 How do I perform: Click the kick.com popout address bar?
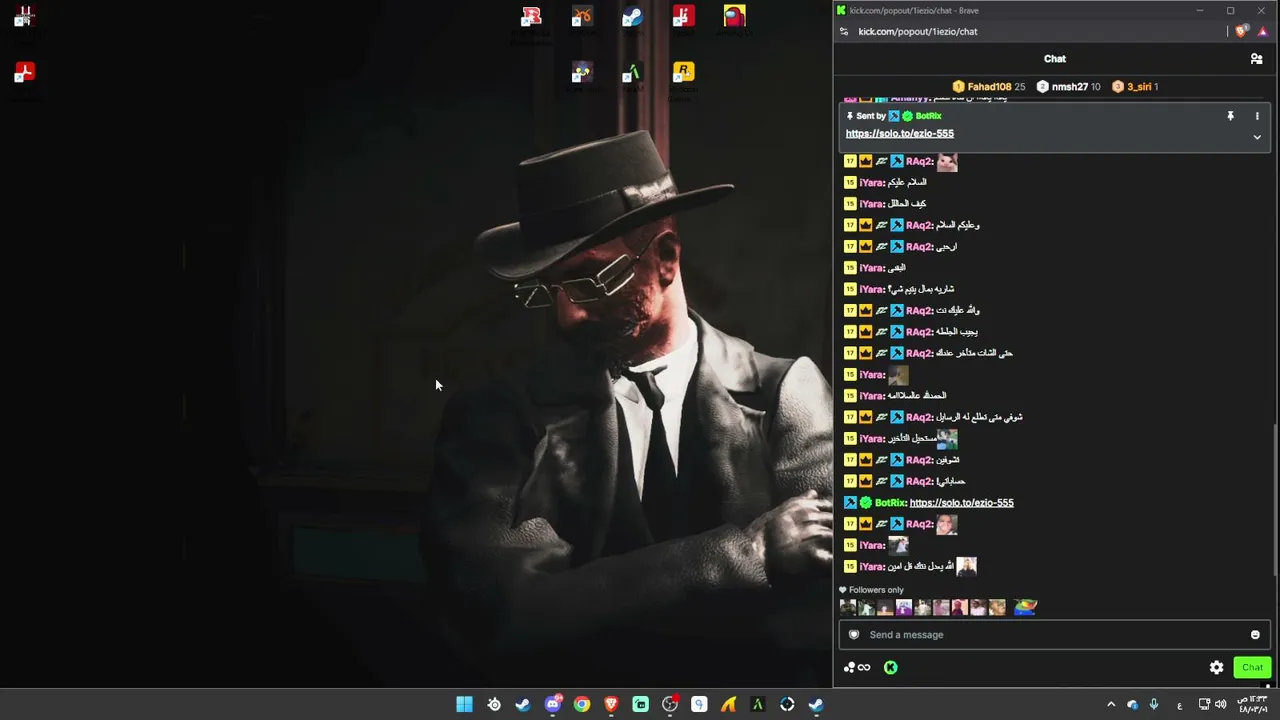coord(918,32)
